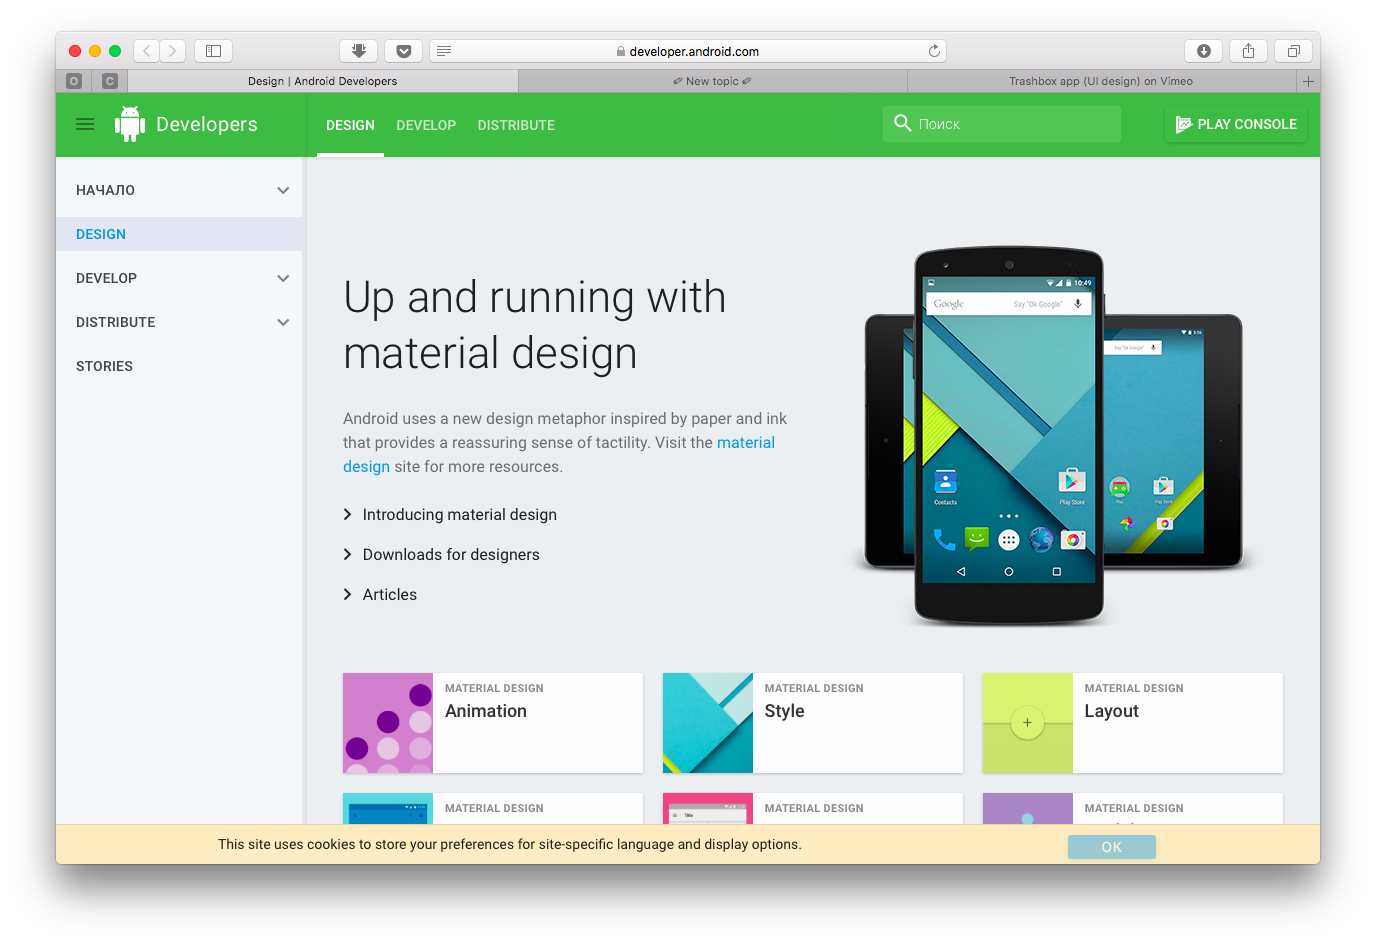Click the Nexus phone hero image
Viewport: 1376px width, 944px height.
click(1009, 436)
